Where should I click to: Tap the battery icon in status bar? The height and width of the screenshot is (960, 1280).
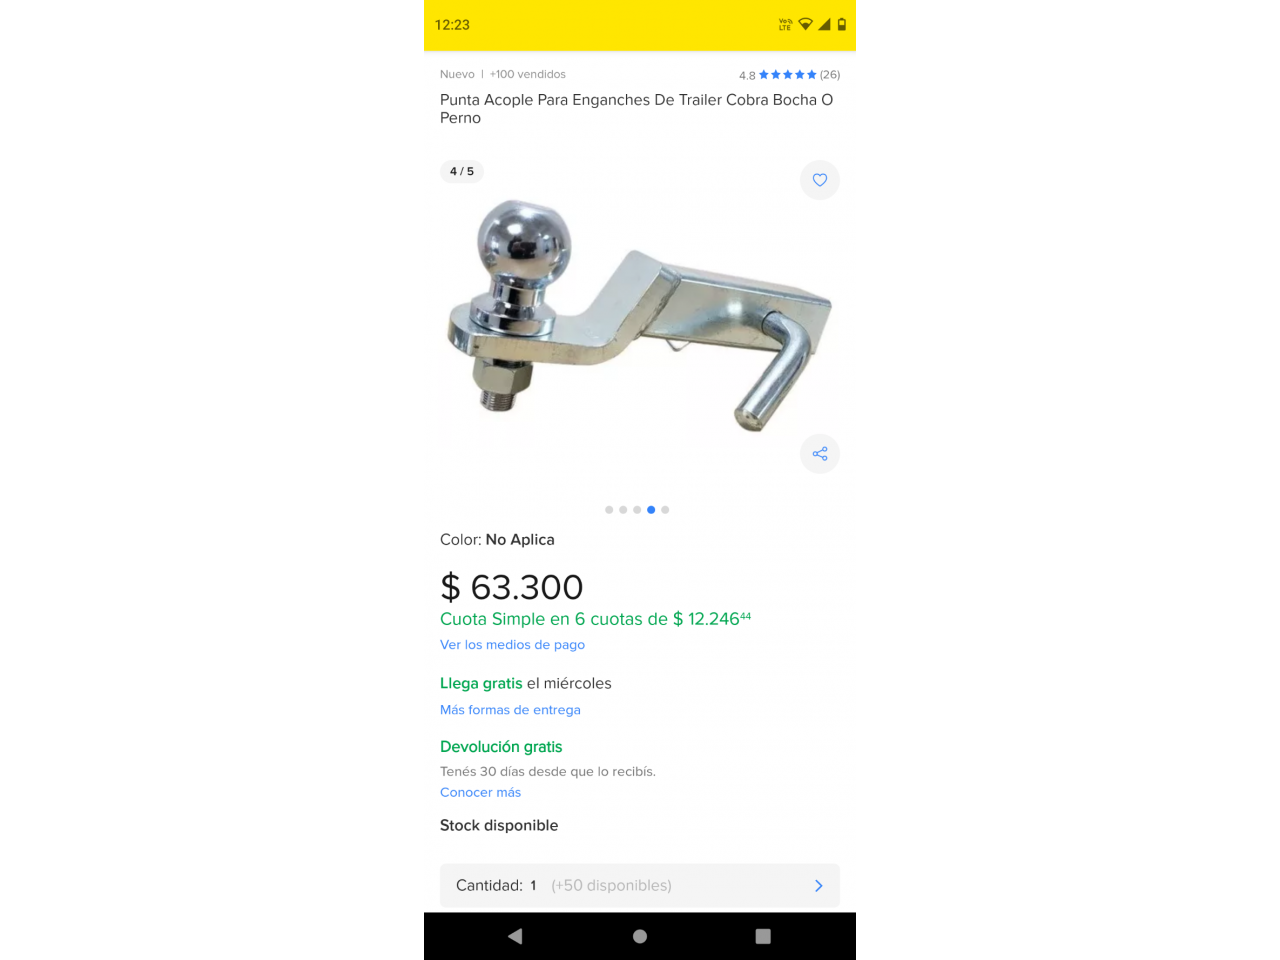842,25
